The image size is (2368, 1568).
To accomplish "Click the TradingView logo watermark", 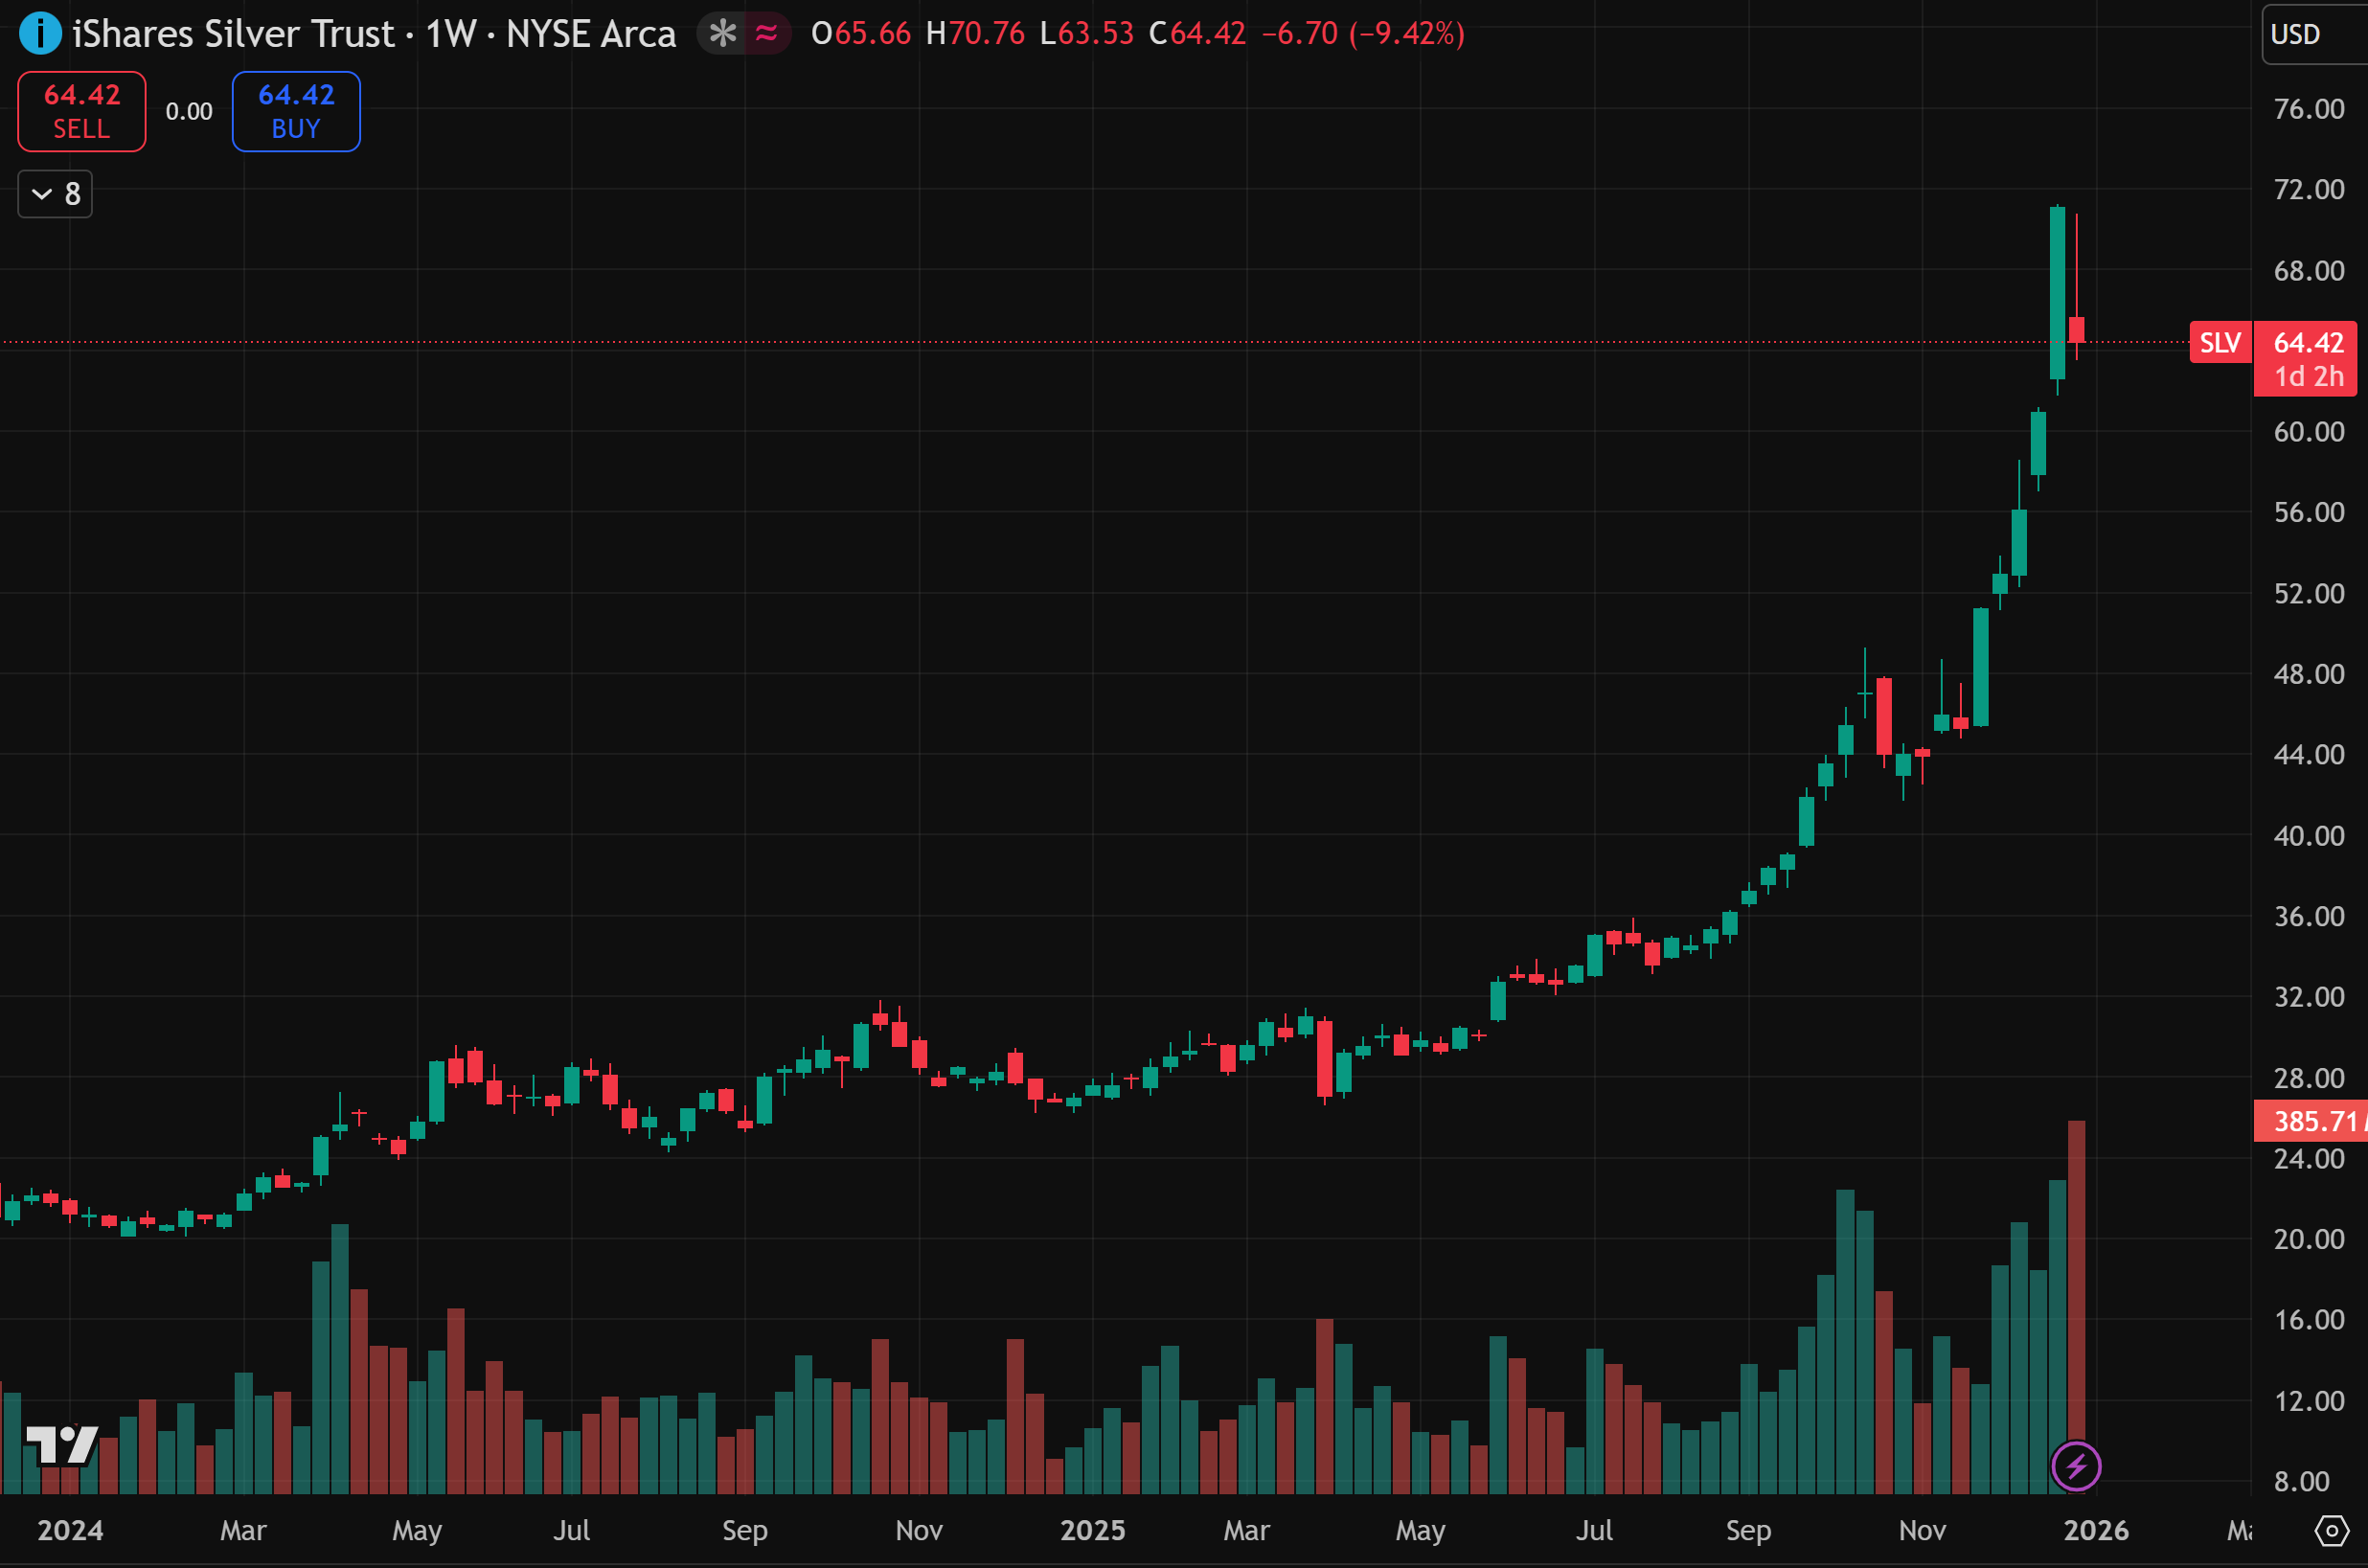I will pos(61,1445).
